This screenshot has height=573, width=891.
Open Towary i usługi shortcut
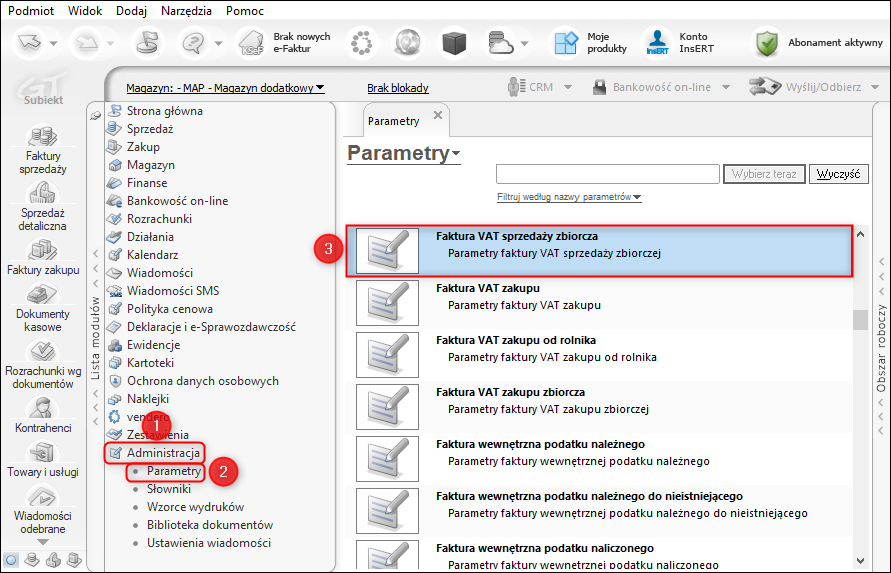[43, 460]
